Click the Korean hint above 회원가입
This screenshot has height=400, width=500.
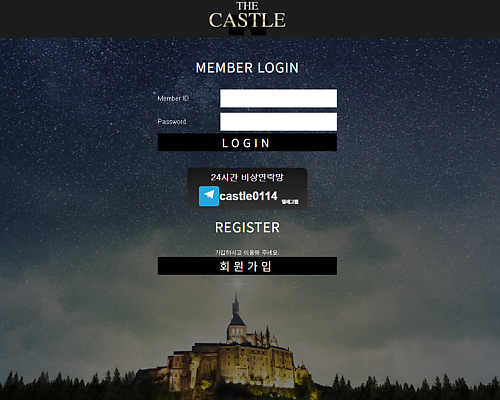(247, 252)
